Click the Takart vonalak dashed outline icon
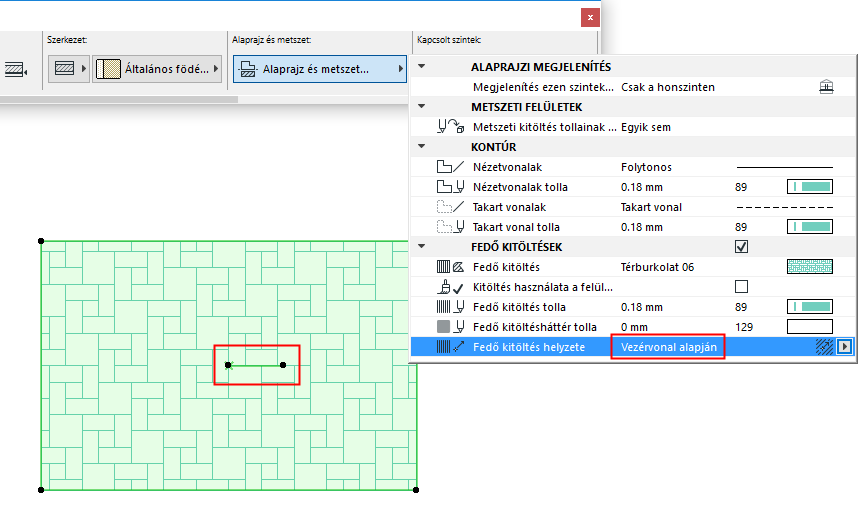The width and height of the screenshot is (863, 513). [450, 207]
